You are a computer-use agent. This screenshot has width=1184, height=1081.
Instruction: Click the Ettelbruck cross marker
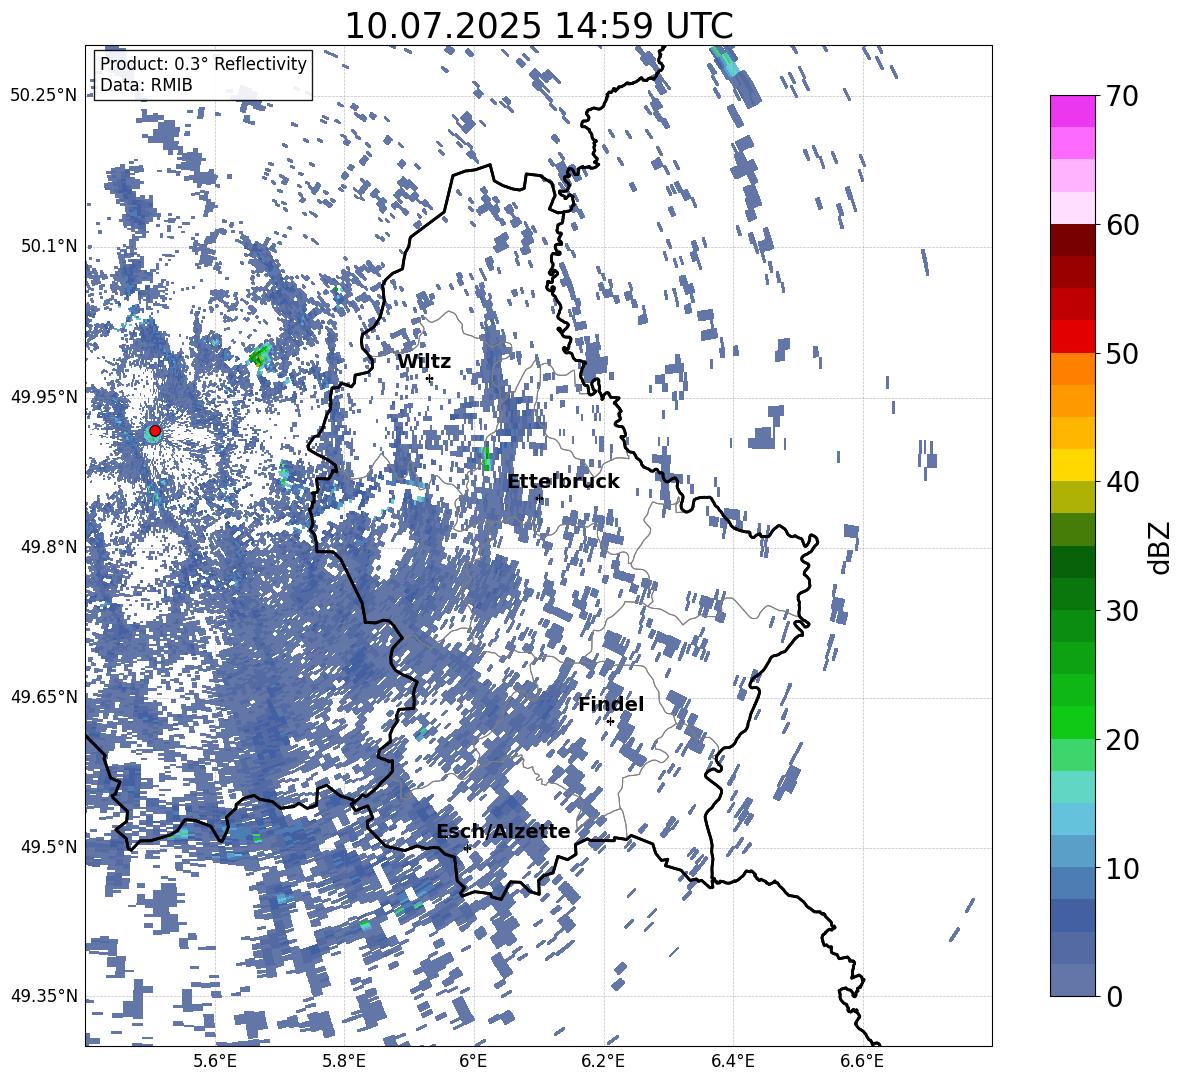pyautogui.click(x=539, y=498)
